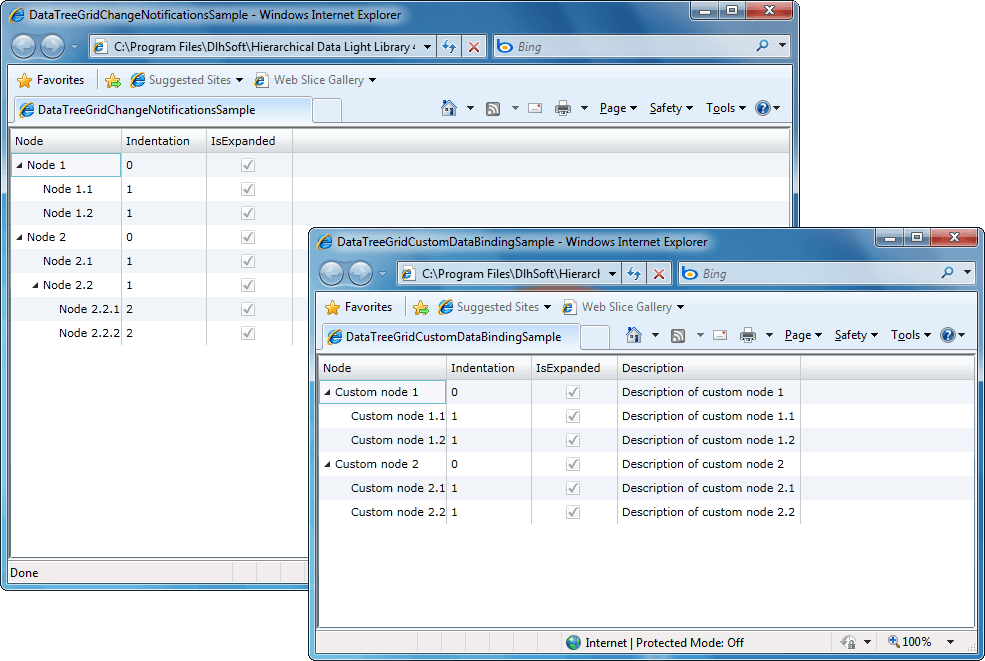Click Bing search field in front window
Image resolution: width=985 pixels, height=661 pixels.
coord(820,274)
